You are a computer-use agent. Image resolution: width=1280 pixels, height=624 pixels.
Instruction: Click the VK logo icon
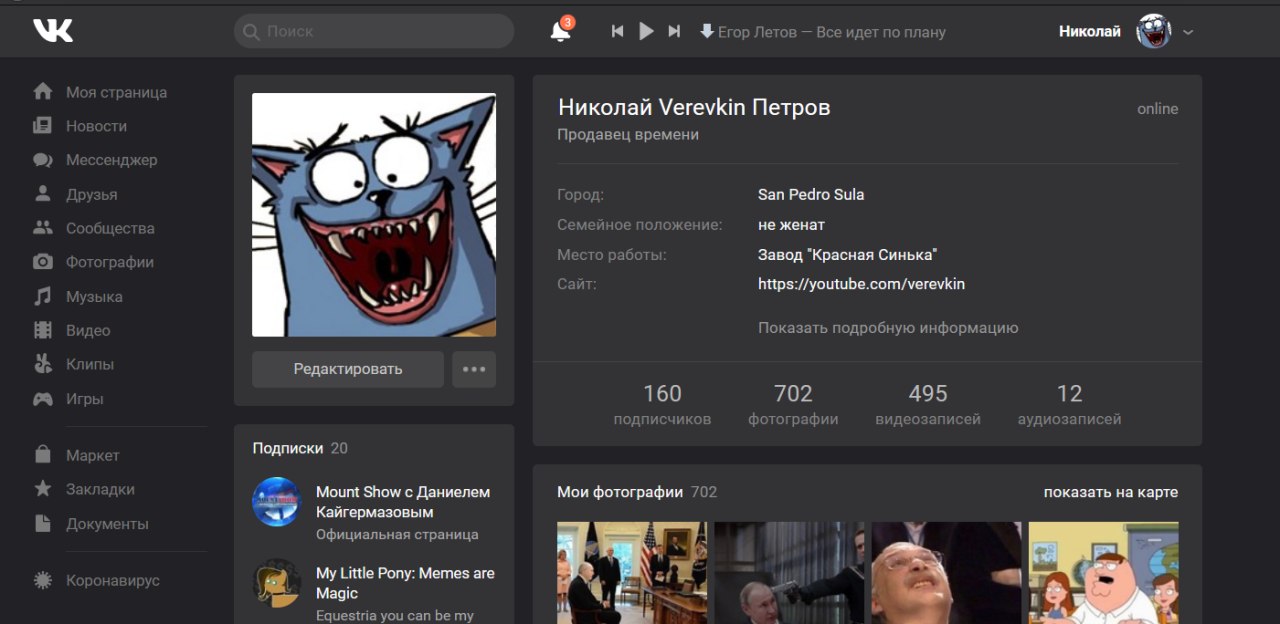53,31
